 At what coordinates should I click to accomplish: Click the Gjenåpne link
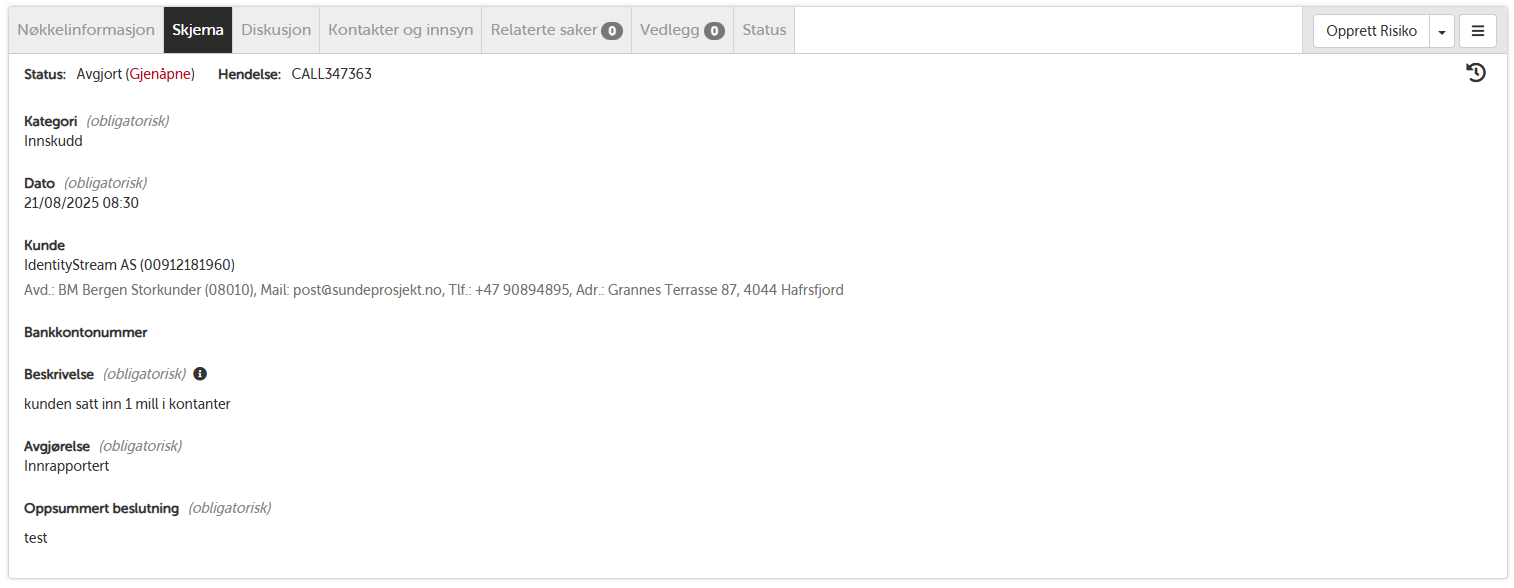point(160,74)
